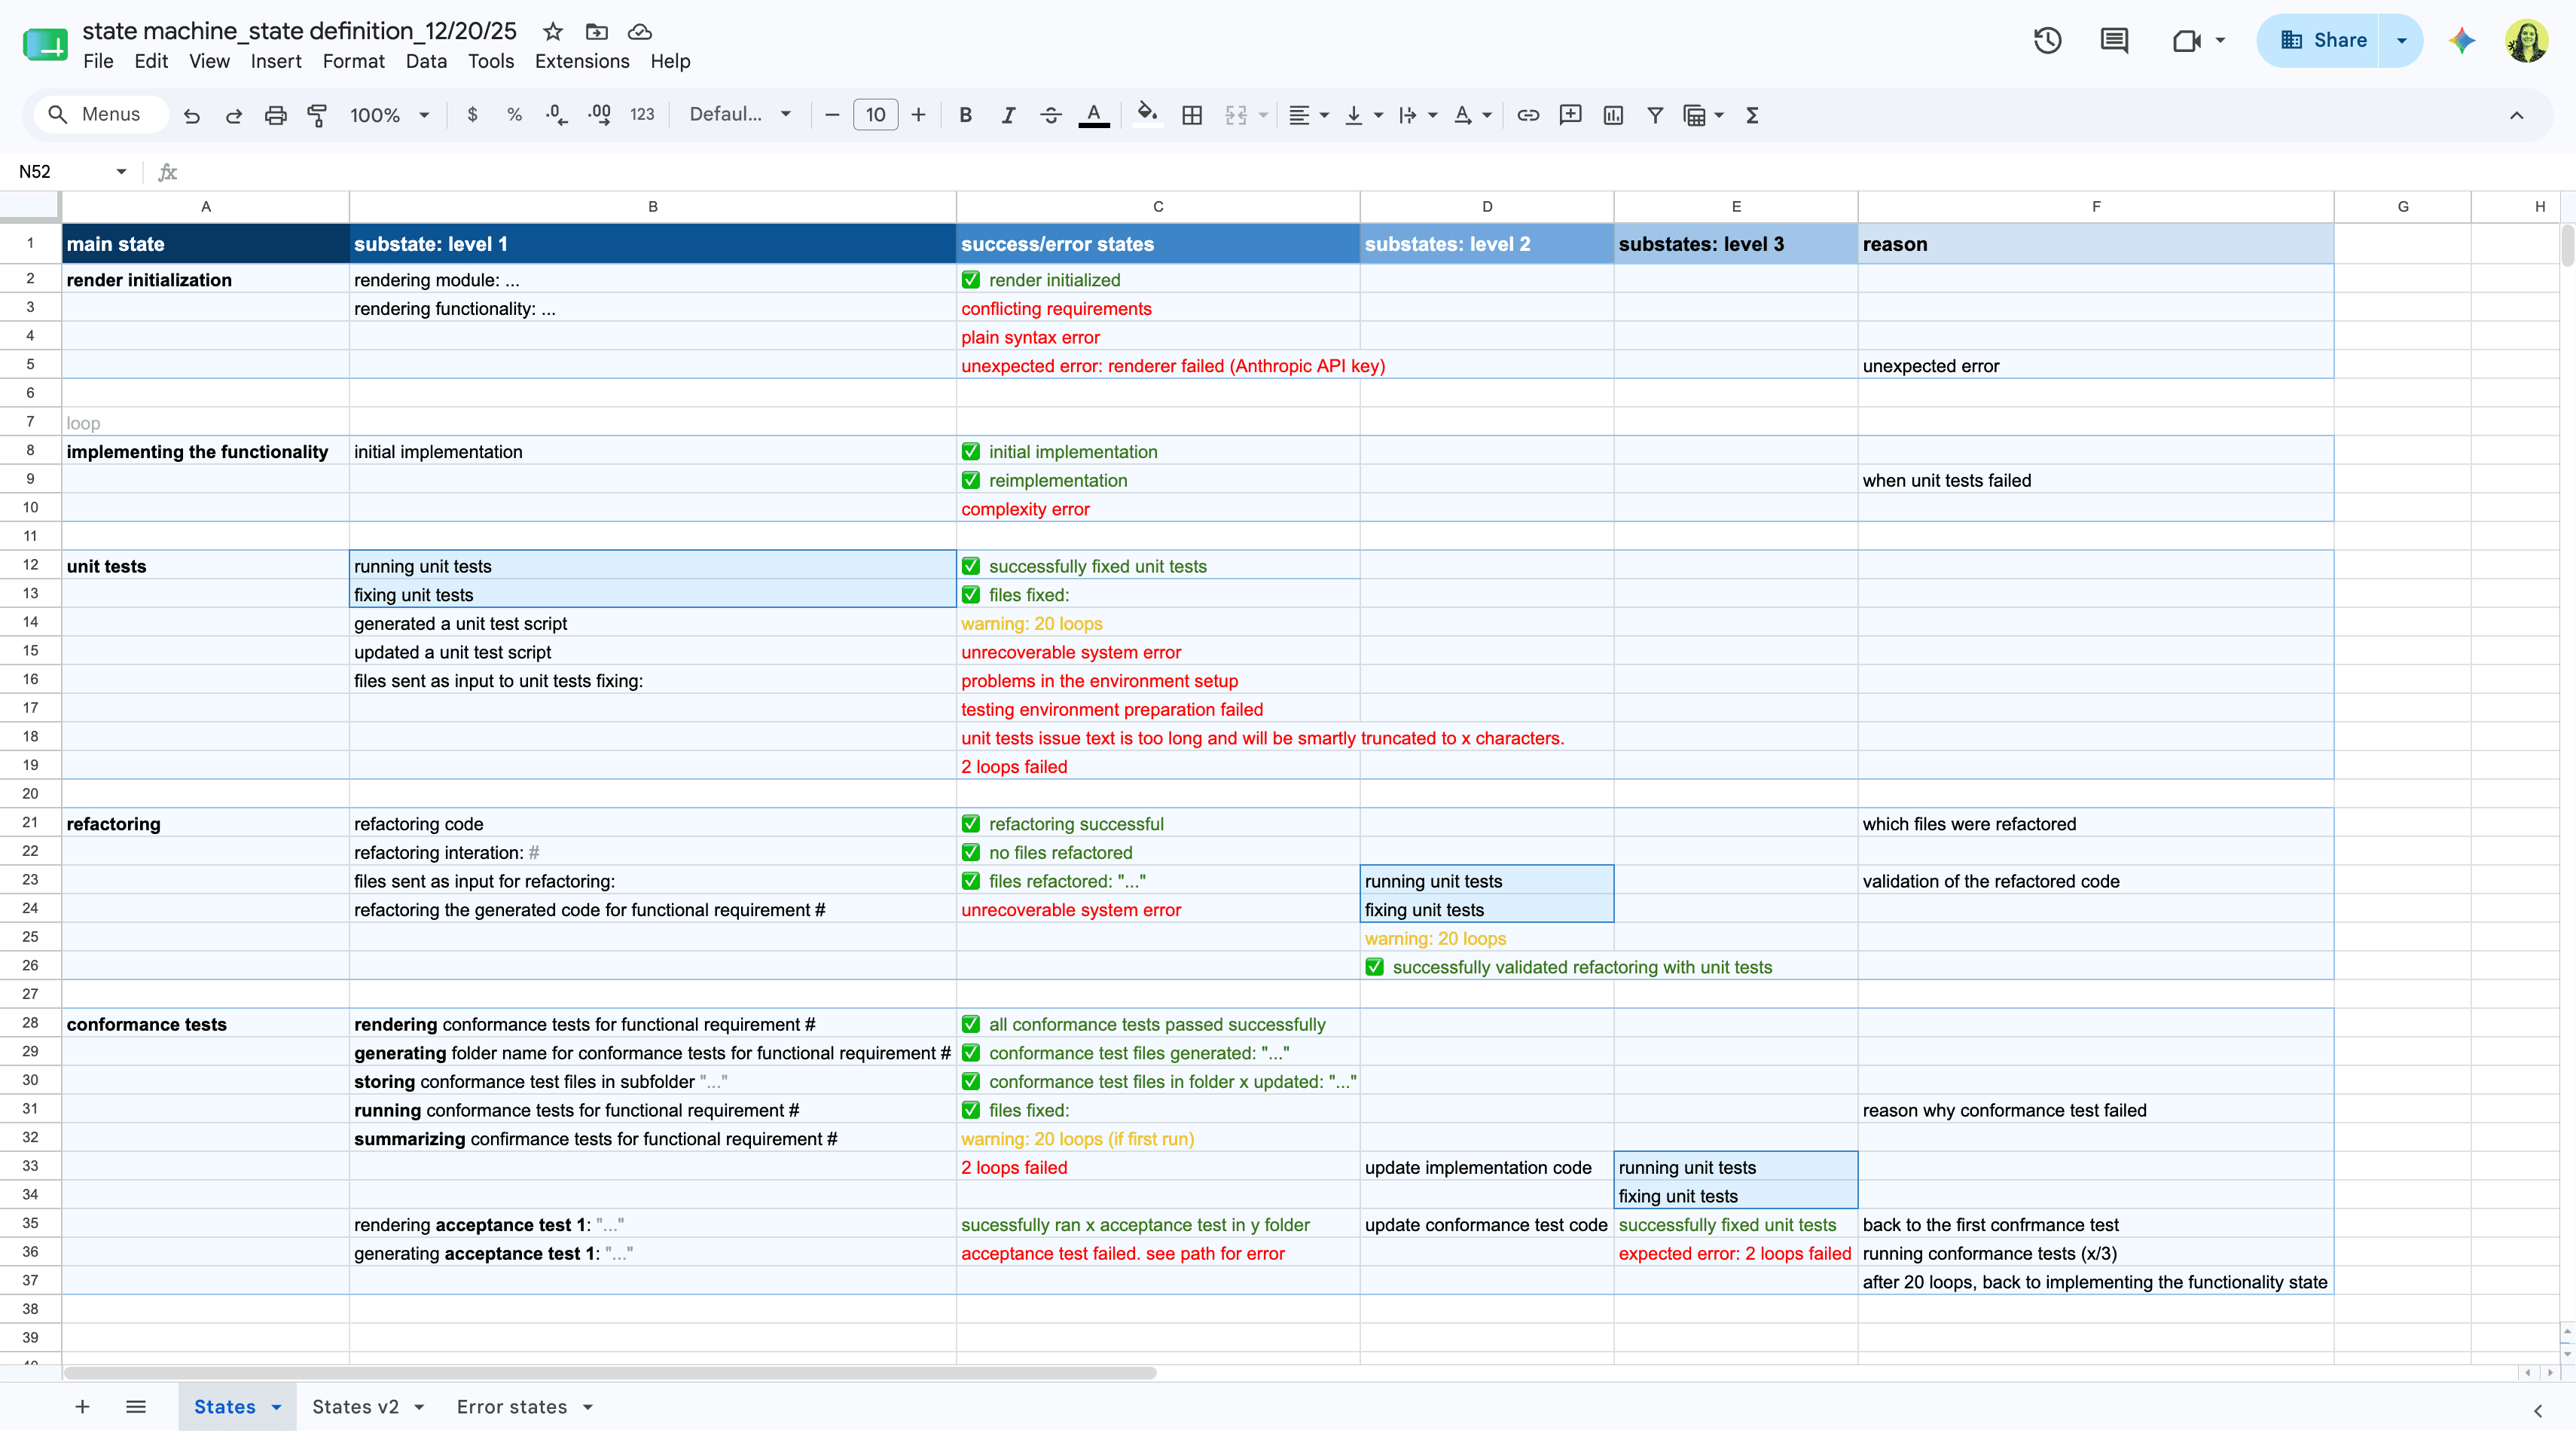Open version history clock icon

[x=2048, y=40]
